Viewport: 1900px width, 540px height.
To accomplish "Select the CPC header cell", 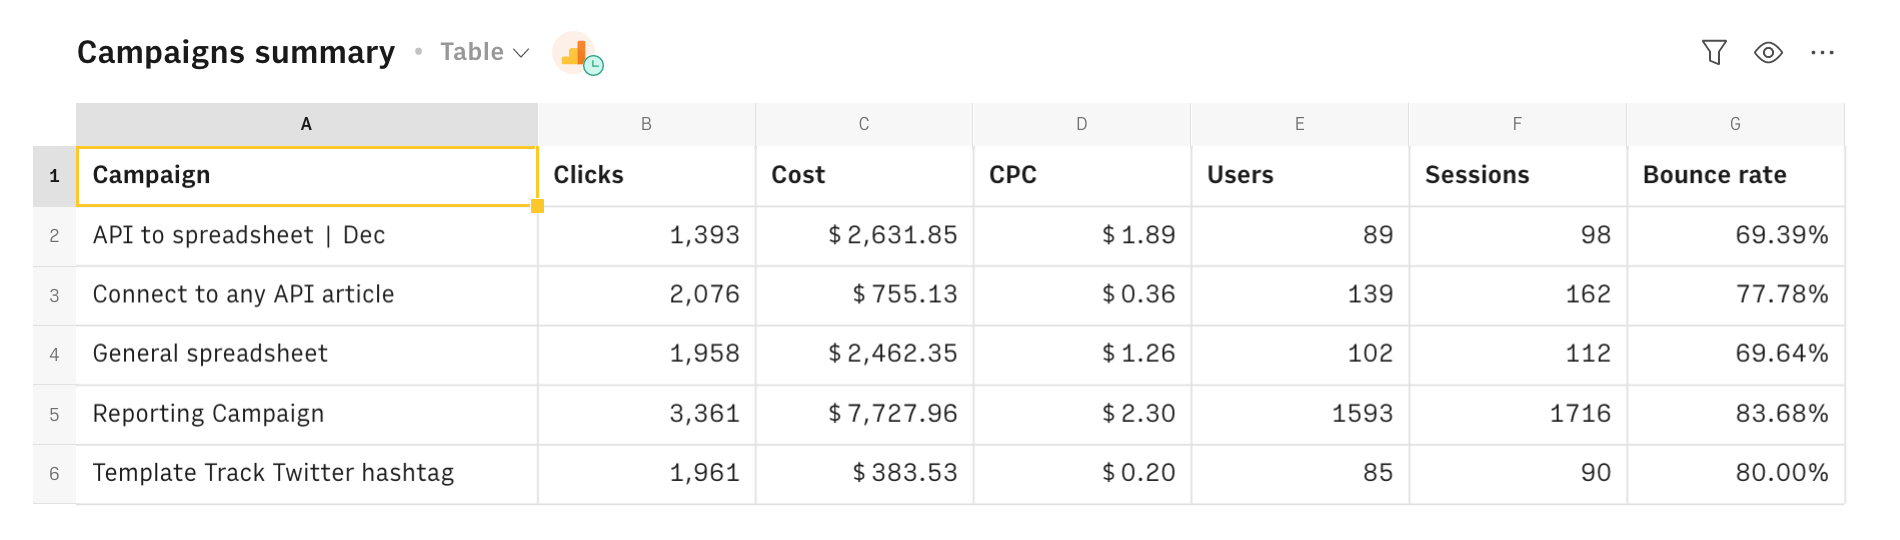I will click(x=1081, y=176).
